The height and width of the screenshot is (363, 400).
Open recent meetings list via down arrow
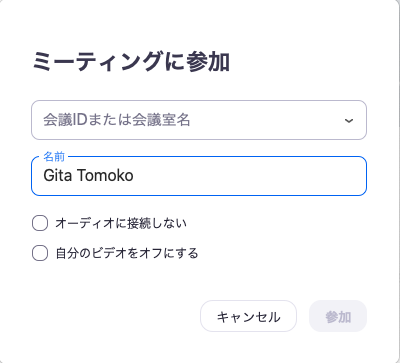coord(349,120)
